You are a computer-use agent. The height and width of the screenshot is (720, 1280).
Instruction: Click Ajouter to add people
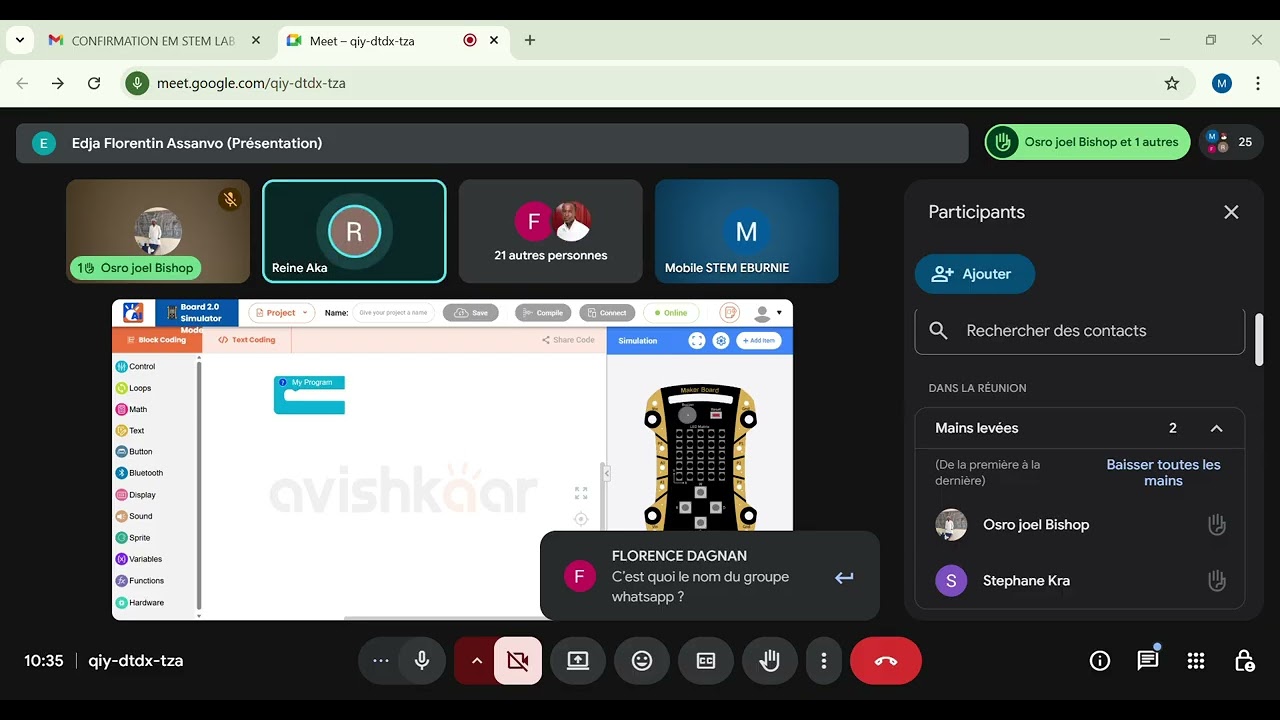pyautogui.click(x=974, y=274)
